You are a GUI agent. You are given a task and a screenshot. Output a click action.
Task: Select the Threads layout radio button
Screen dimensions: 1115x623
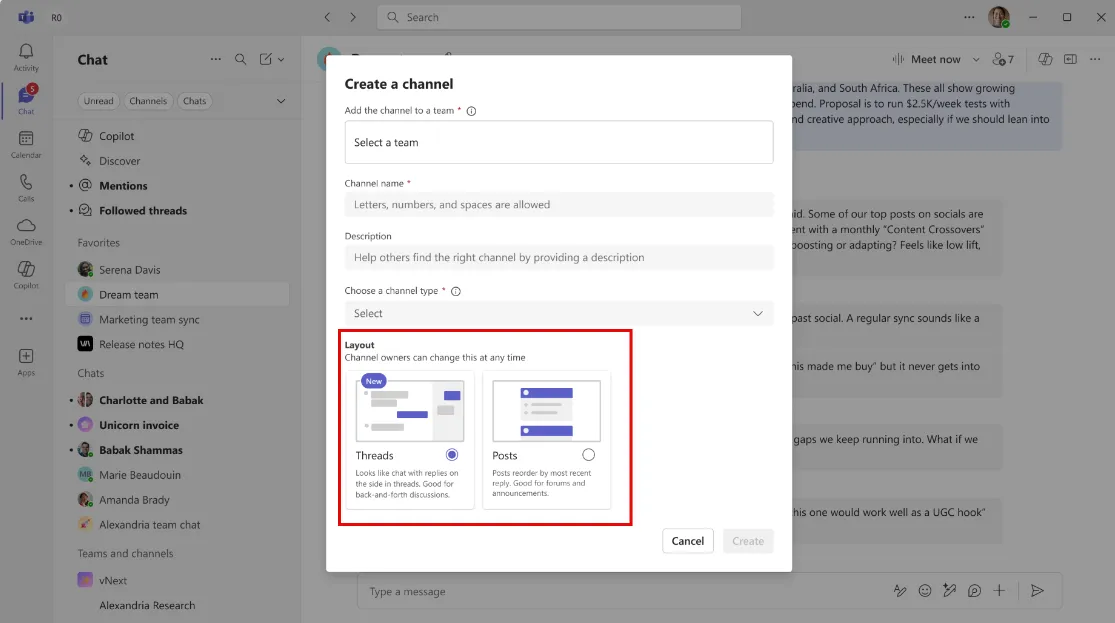point(452,455)
